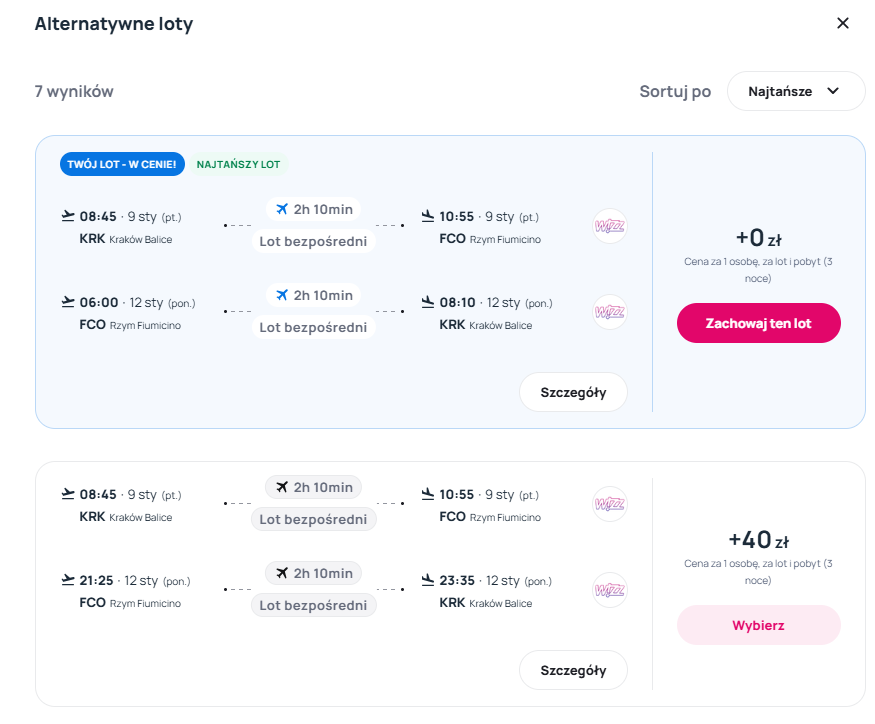Click the chevron arrow in sort dropdown

tap(832, 91)
